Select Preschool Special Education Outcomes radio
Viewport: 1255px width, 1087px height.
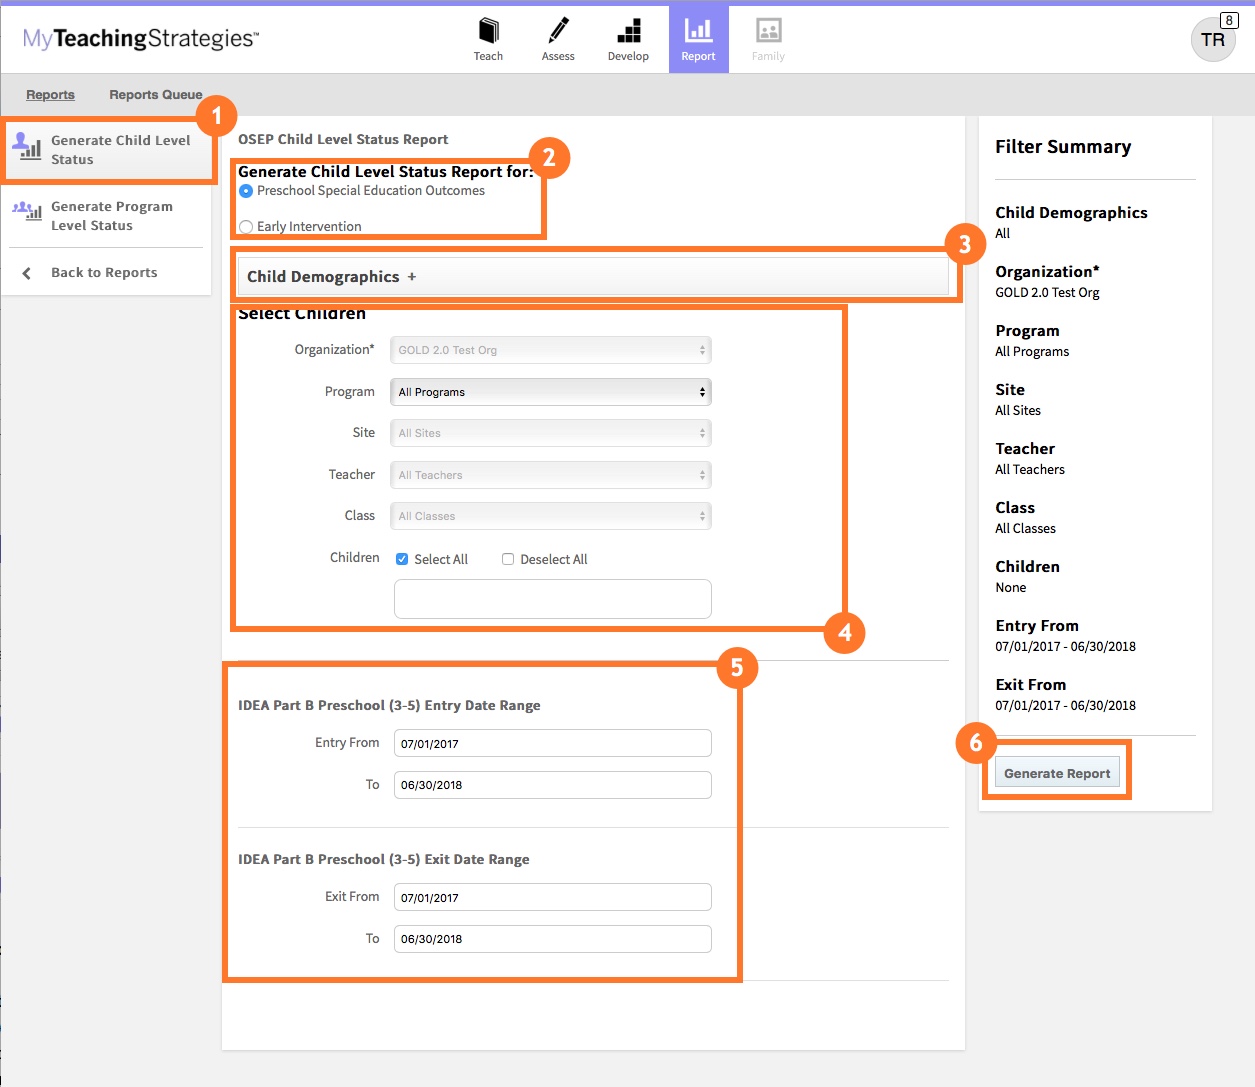[246, 191]
